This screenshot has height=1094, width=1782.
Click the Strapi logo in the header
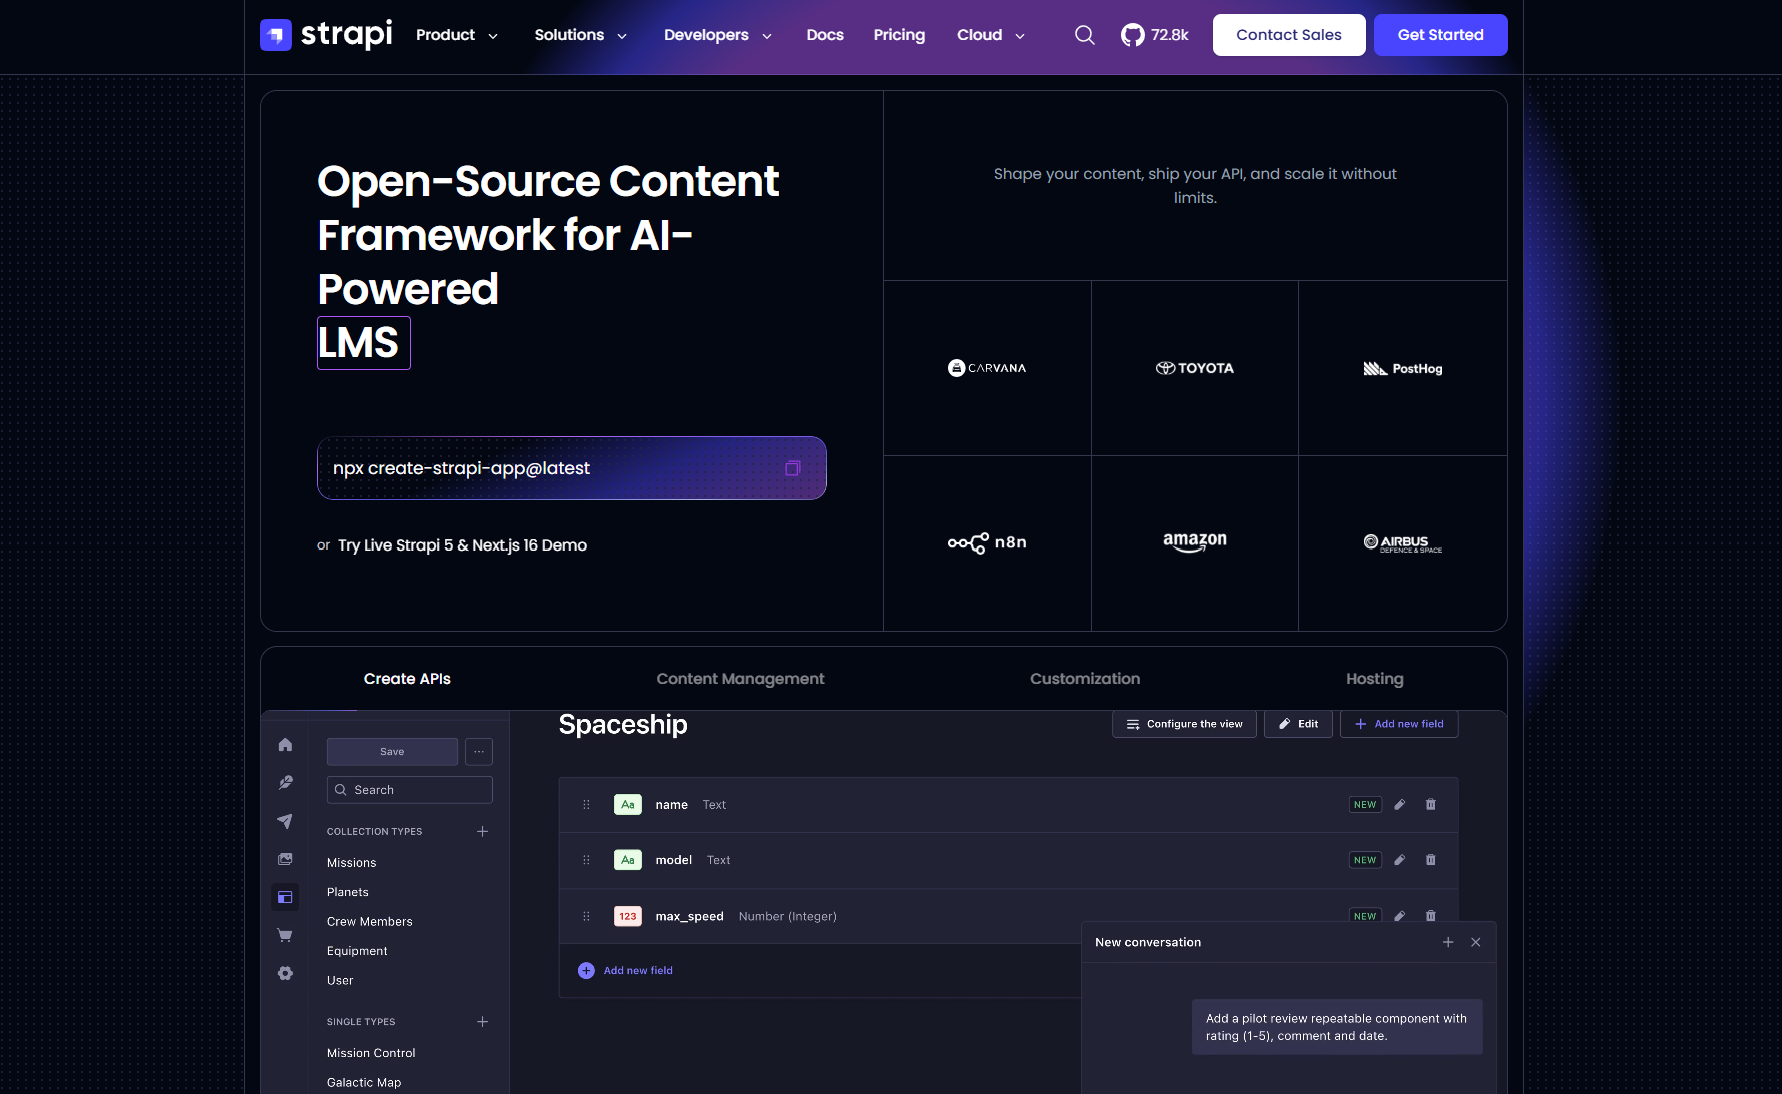326,35
